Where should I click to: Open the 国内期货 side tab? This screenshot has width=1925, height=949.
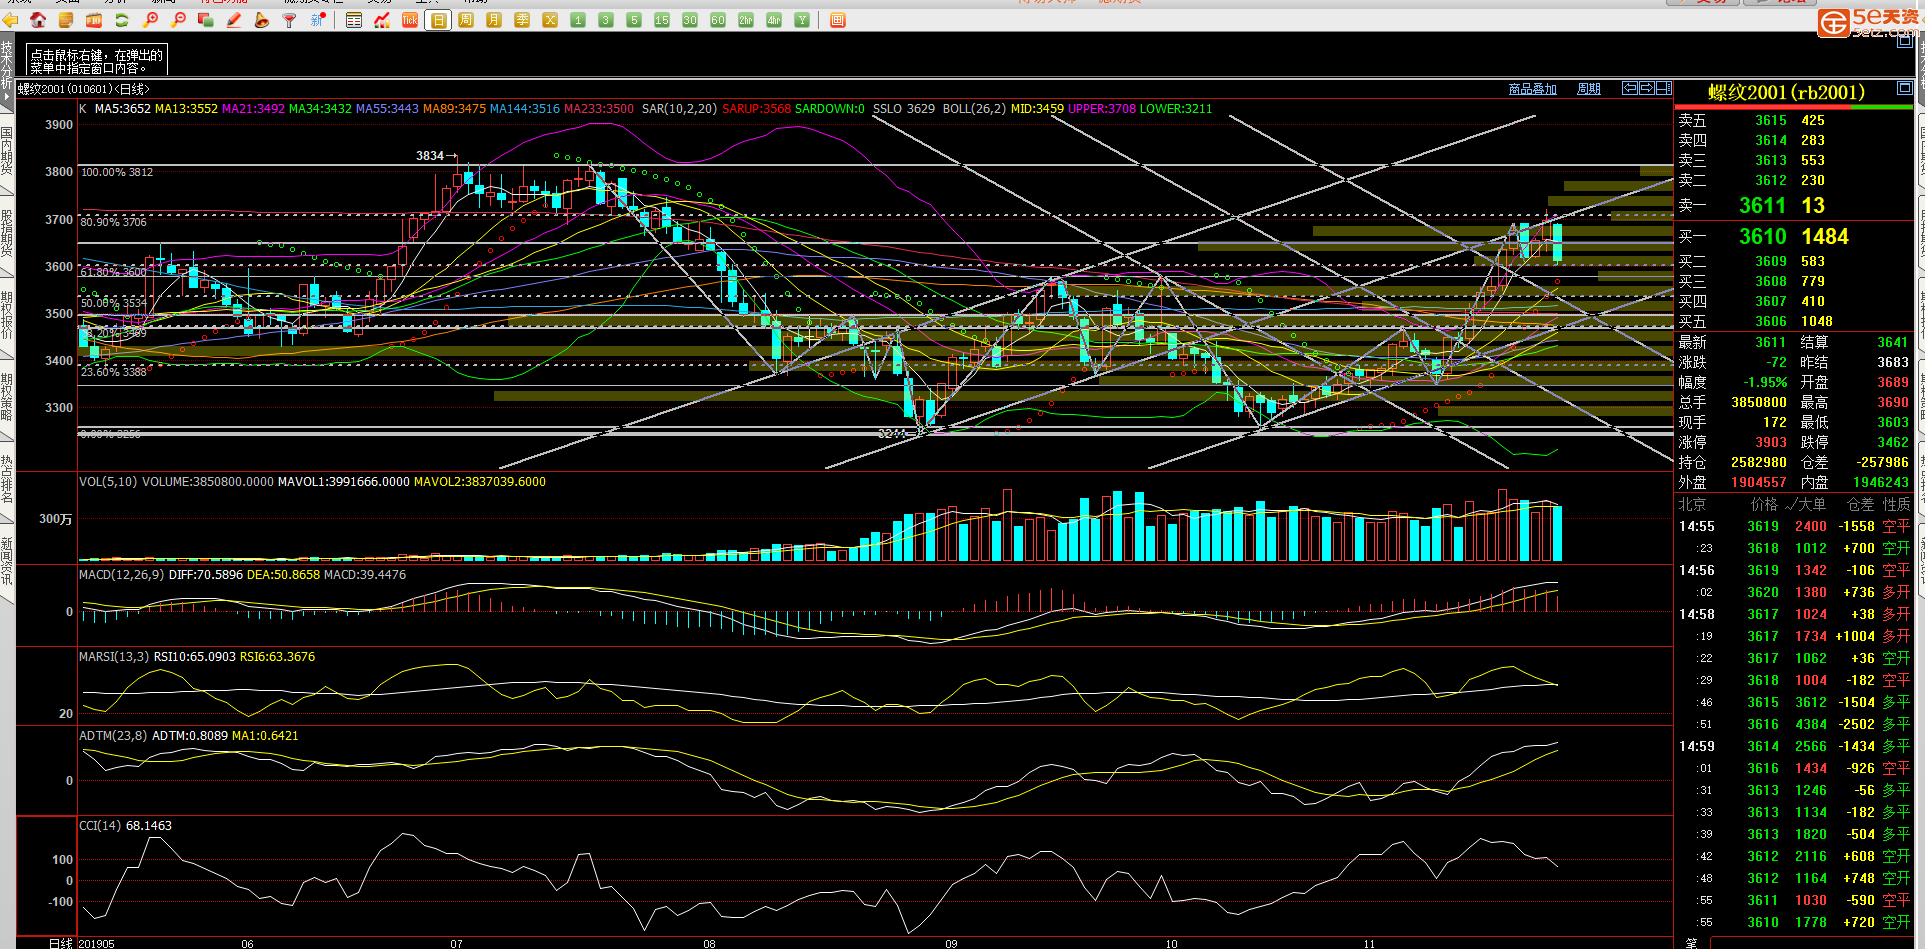coord(7,151)
